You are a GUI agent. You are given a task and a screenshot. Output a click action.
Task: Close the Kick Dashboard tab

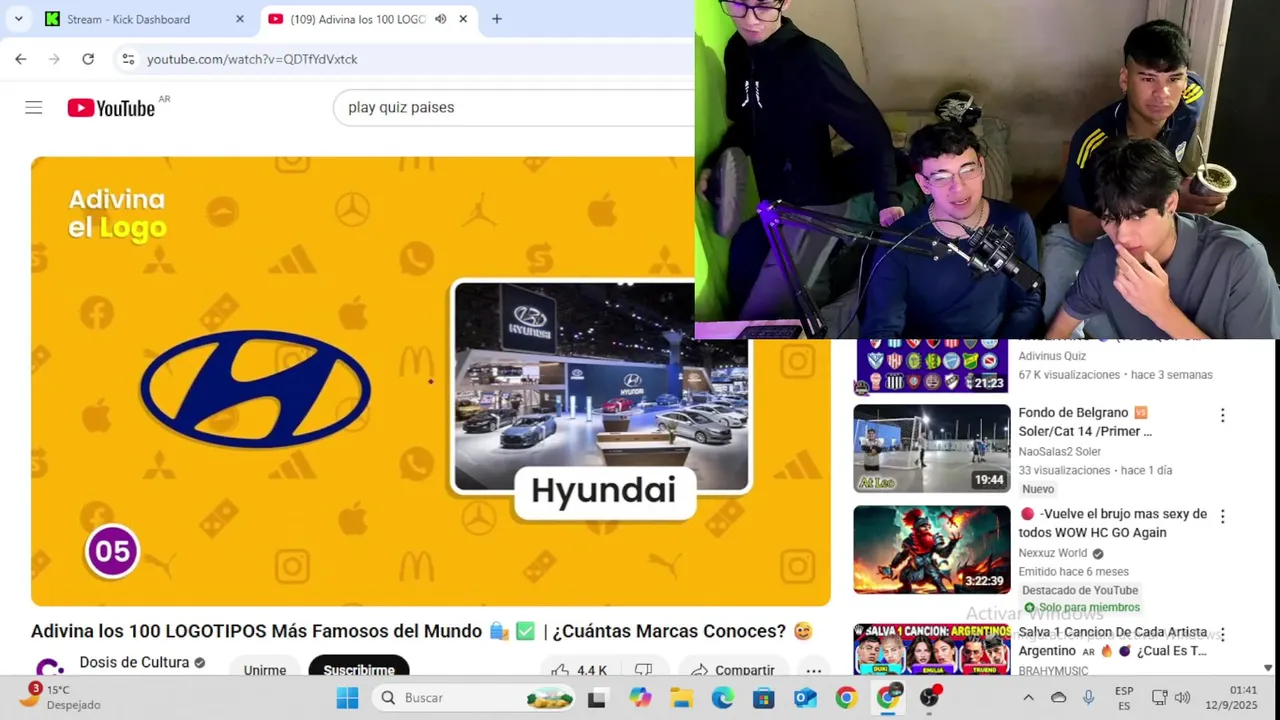tap(239, 19)
